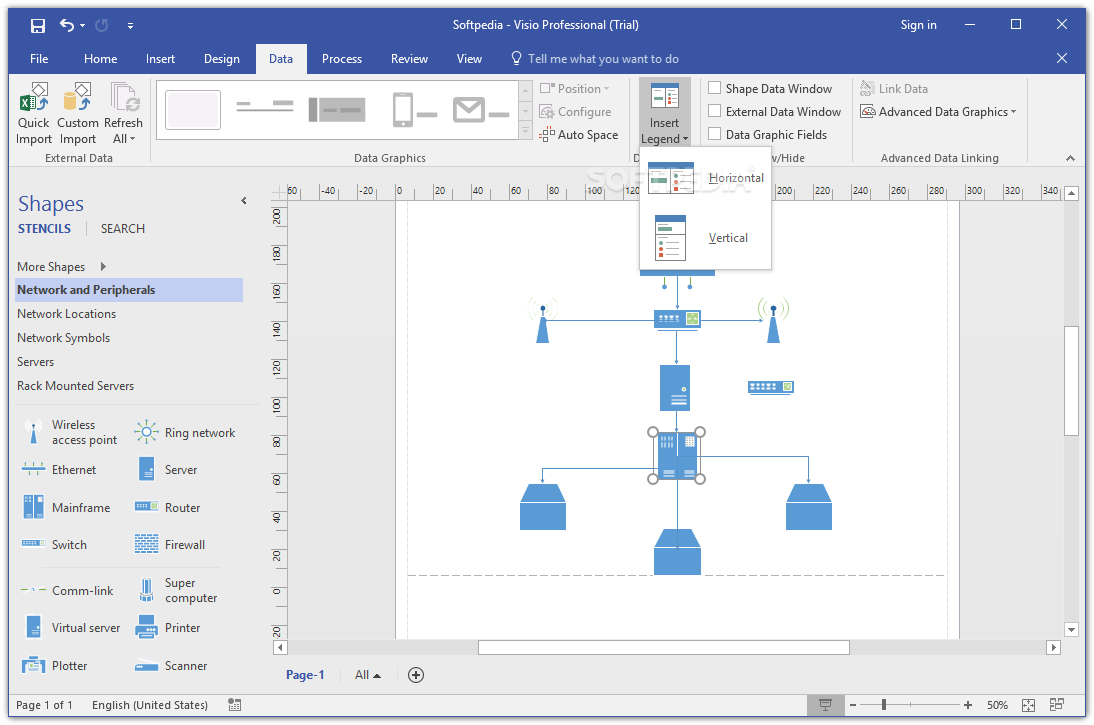Click the Auto Space button
1094x725 pixels.
(x=578, y=135)
